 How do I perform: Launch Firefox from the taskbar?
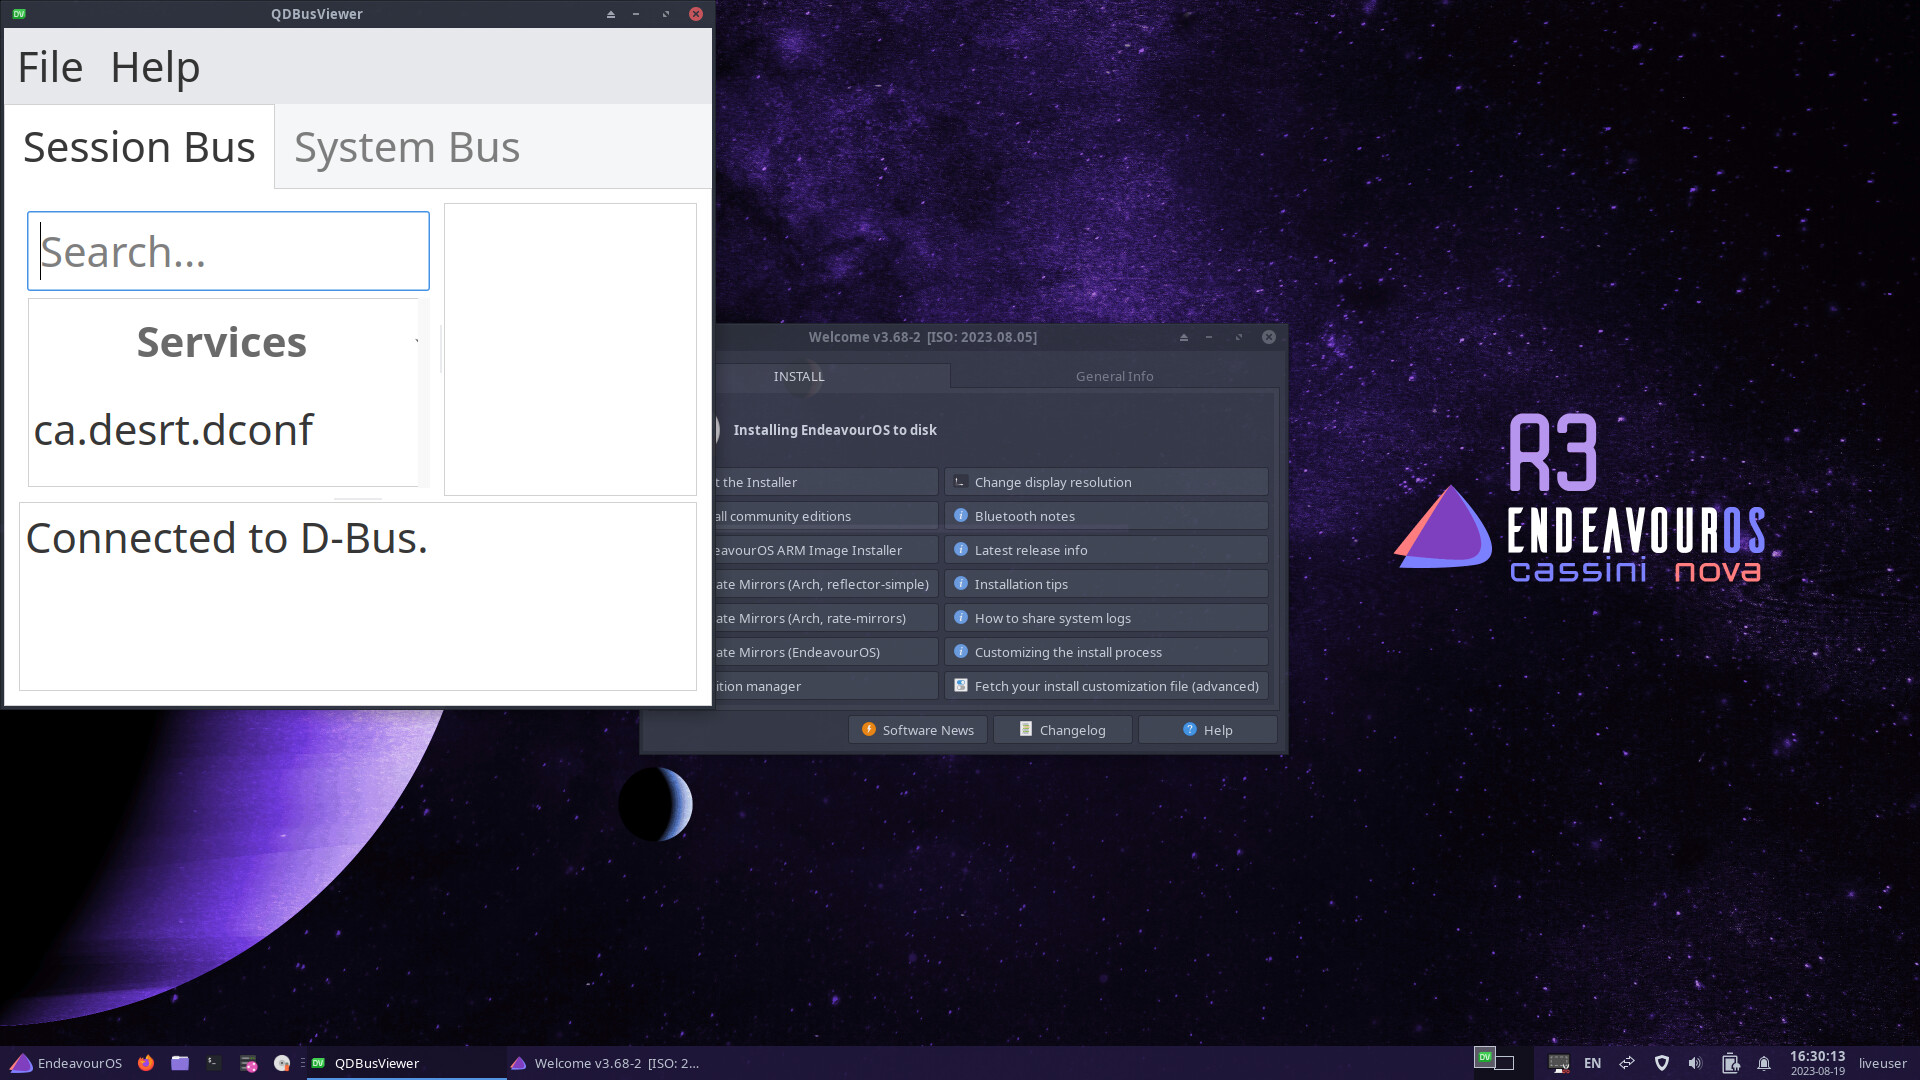tap(146, 1063)
